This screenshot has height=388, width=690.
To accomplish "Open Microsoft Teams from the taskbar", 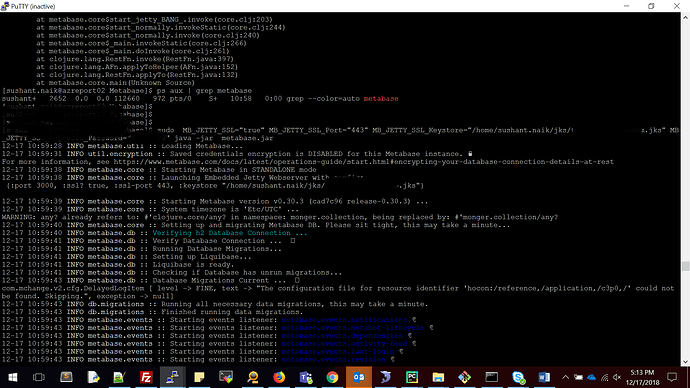I will click(305, 377).
